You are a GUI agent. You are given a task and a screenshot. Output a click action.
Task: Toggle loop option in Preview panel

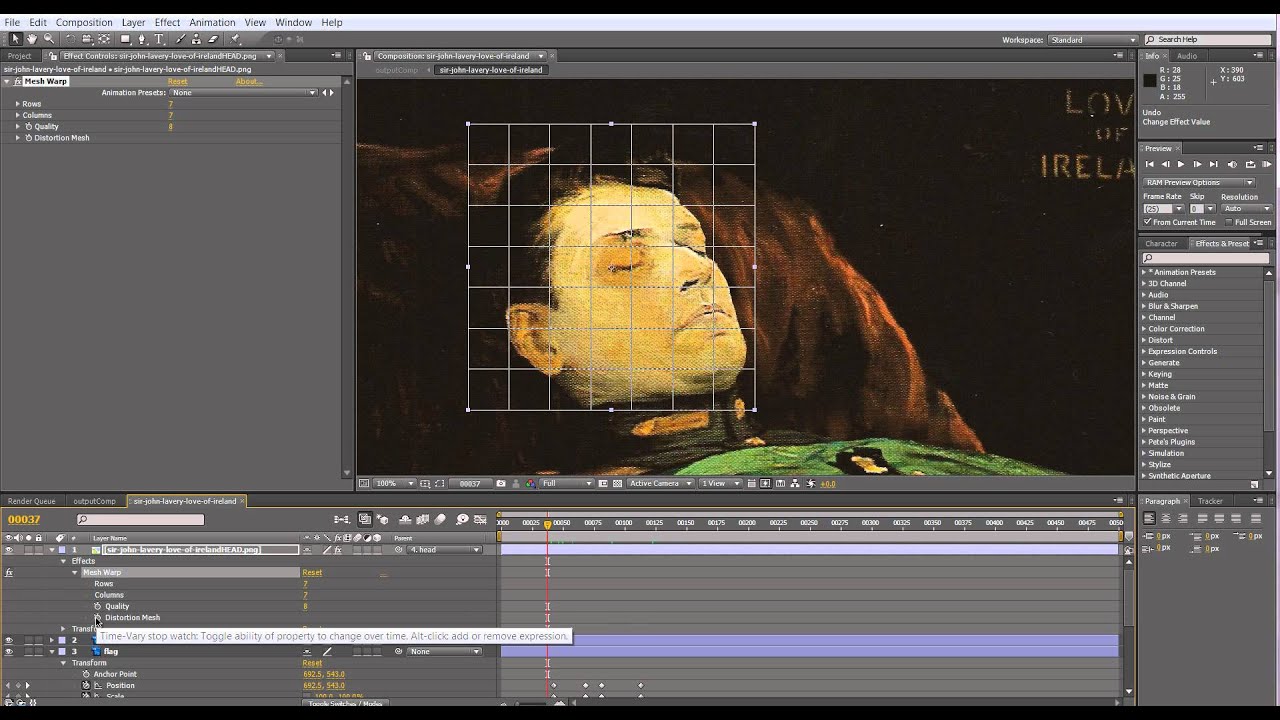[x=1250, y=164]
